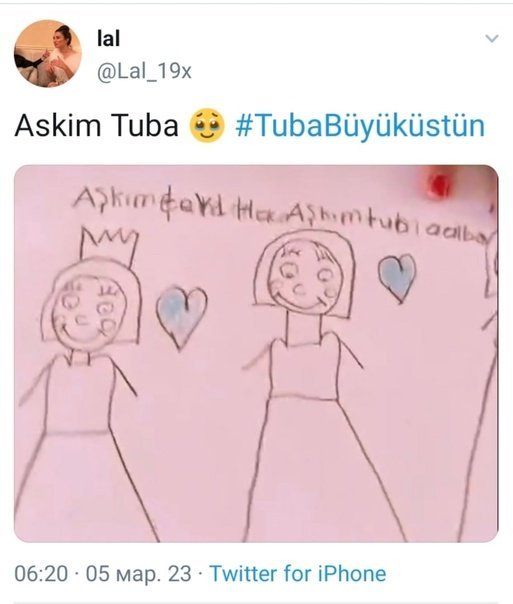
Task: Click the handwritten caption atop the drawing
Action: pos(283,214)
